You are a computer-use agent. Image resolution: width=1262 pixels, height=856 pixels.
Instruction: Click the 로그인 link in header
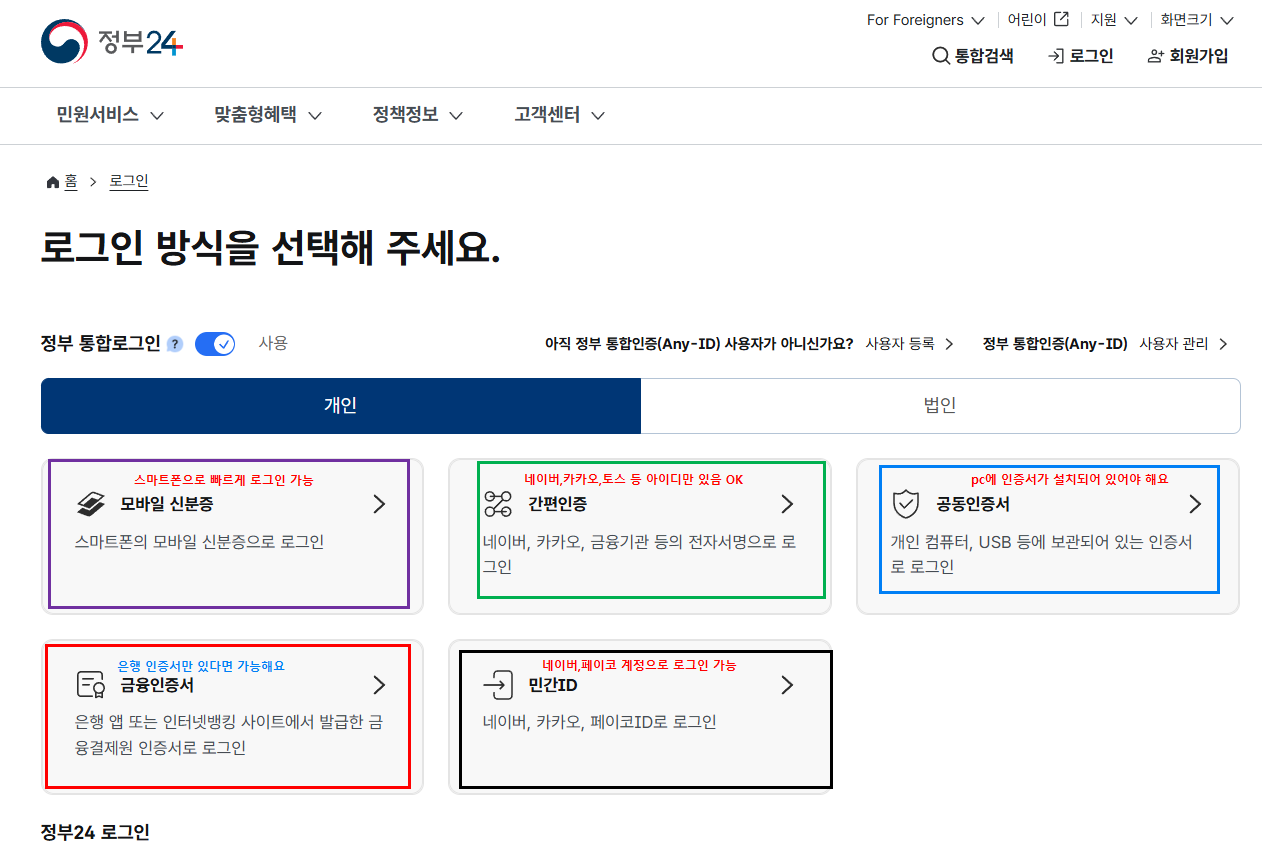click(1080, 56)
